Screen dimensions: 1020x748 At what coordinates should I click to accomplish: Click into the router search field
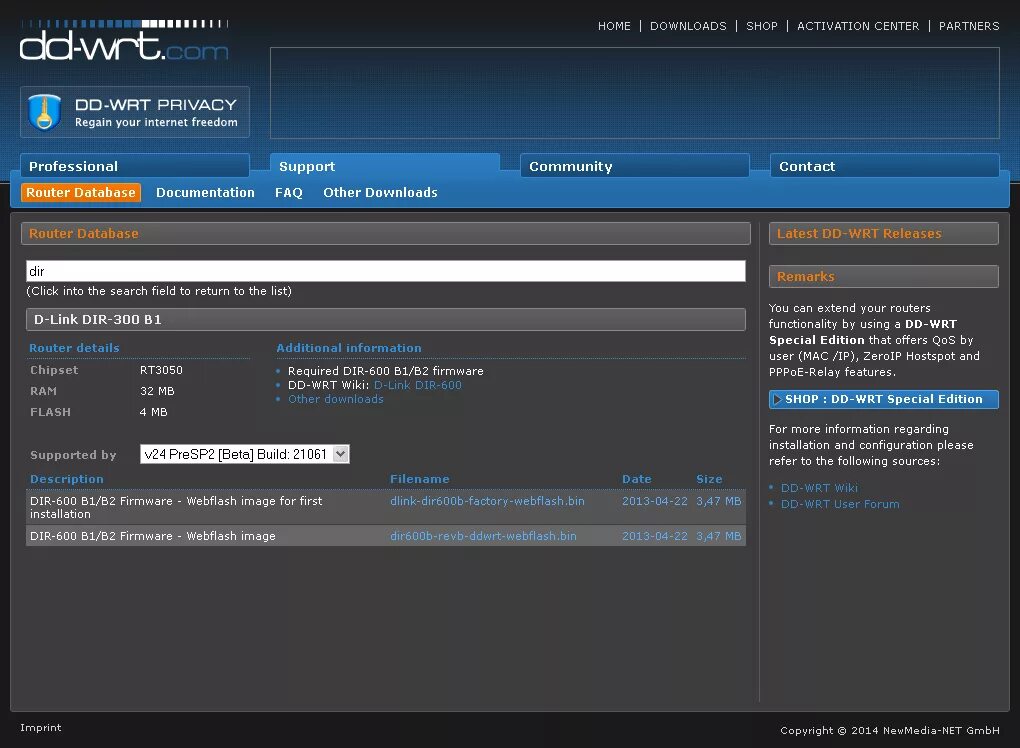click(x=386, y=271)
